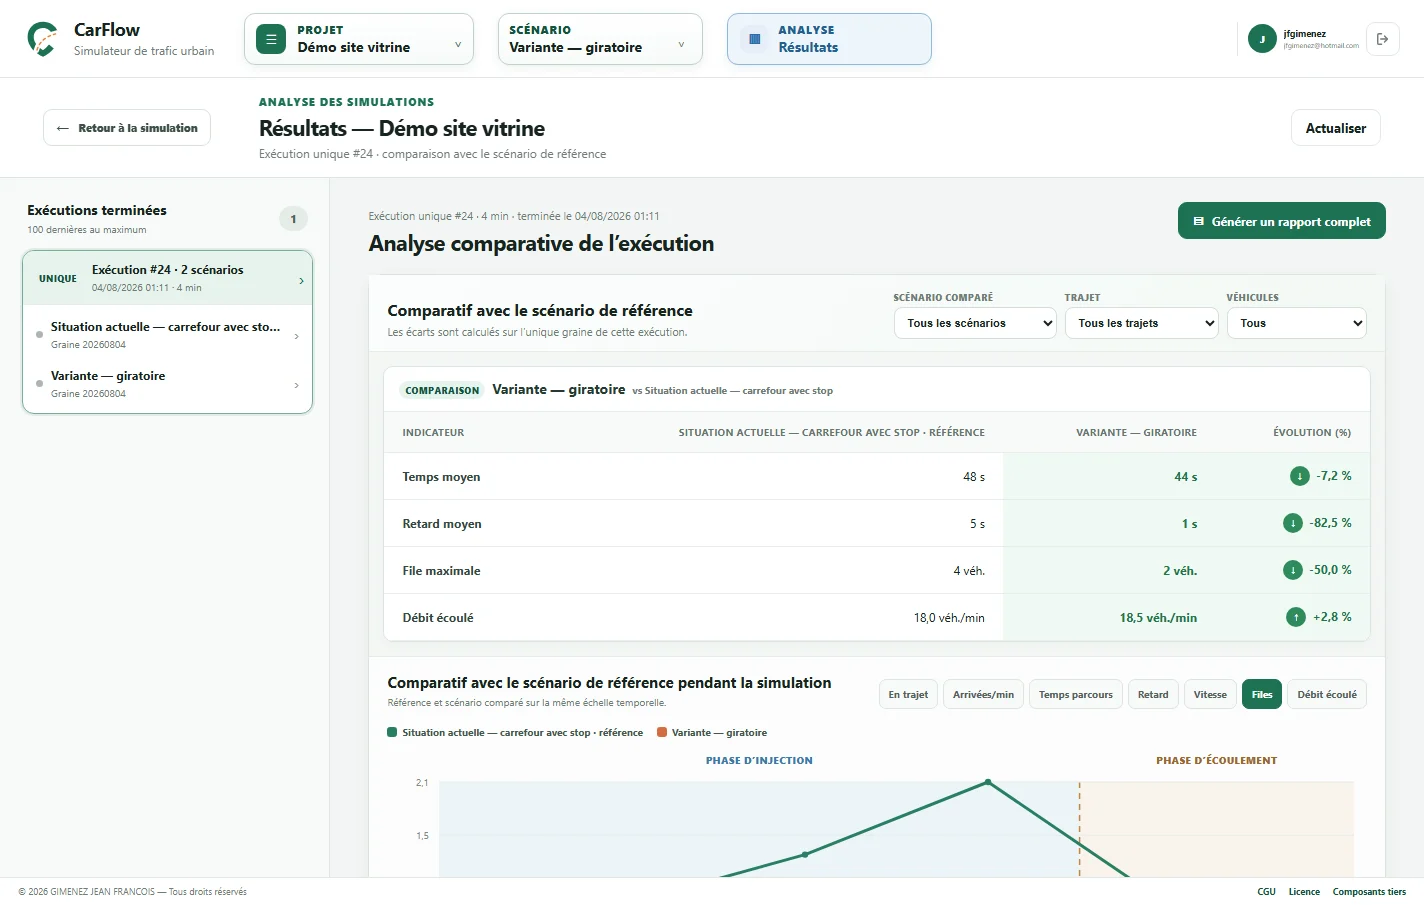
Task: Click the Temps moyen indicator label
Action: 441,477
